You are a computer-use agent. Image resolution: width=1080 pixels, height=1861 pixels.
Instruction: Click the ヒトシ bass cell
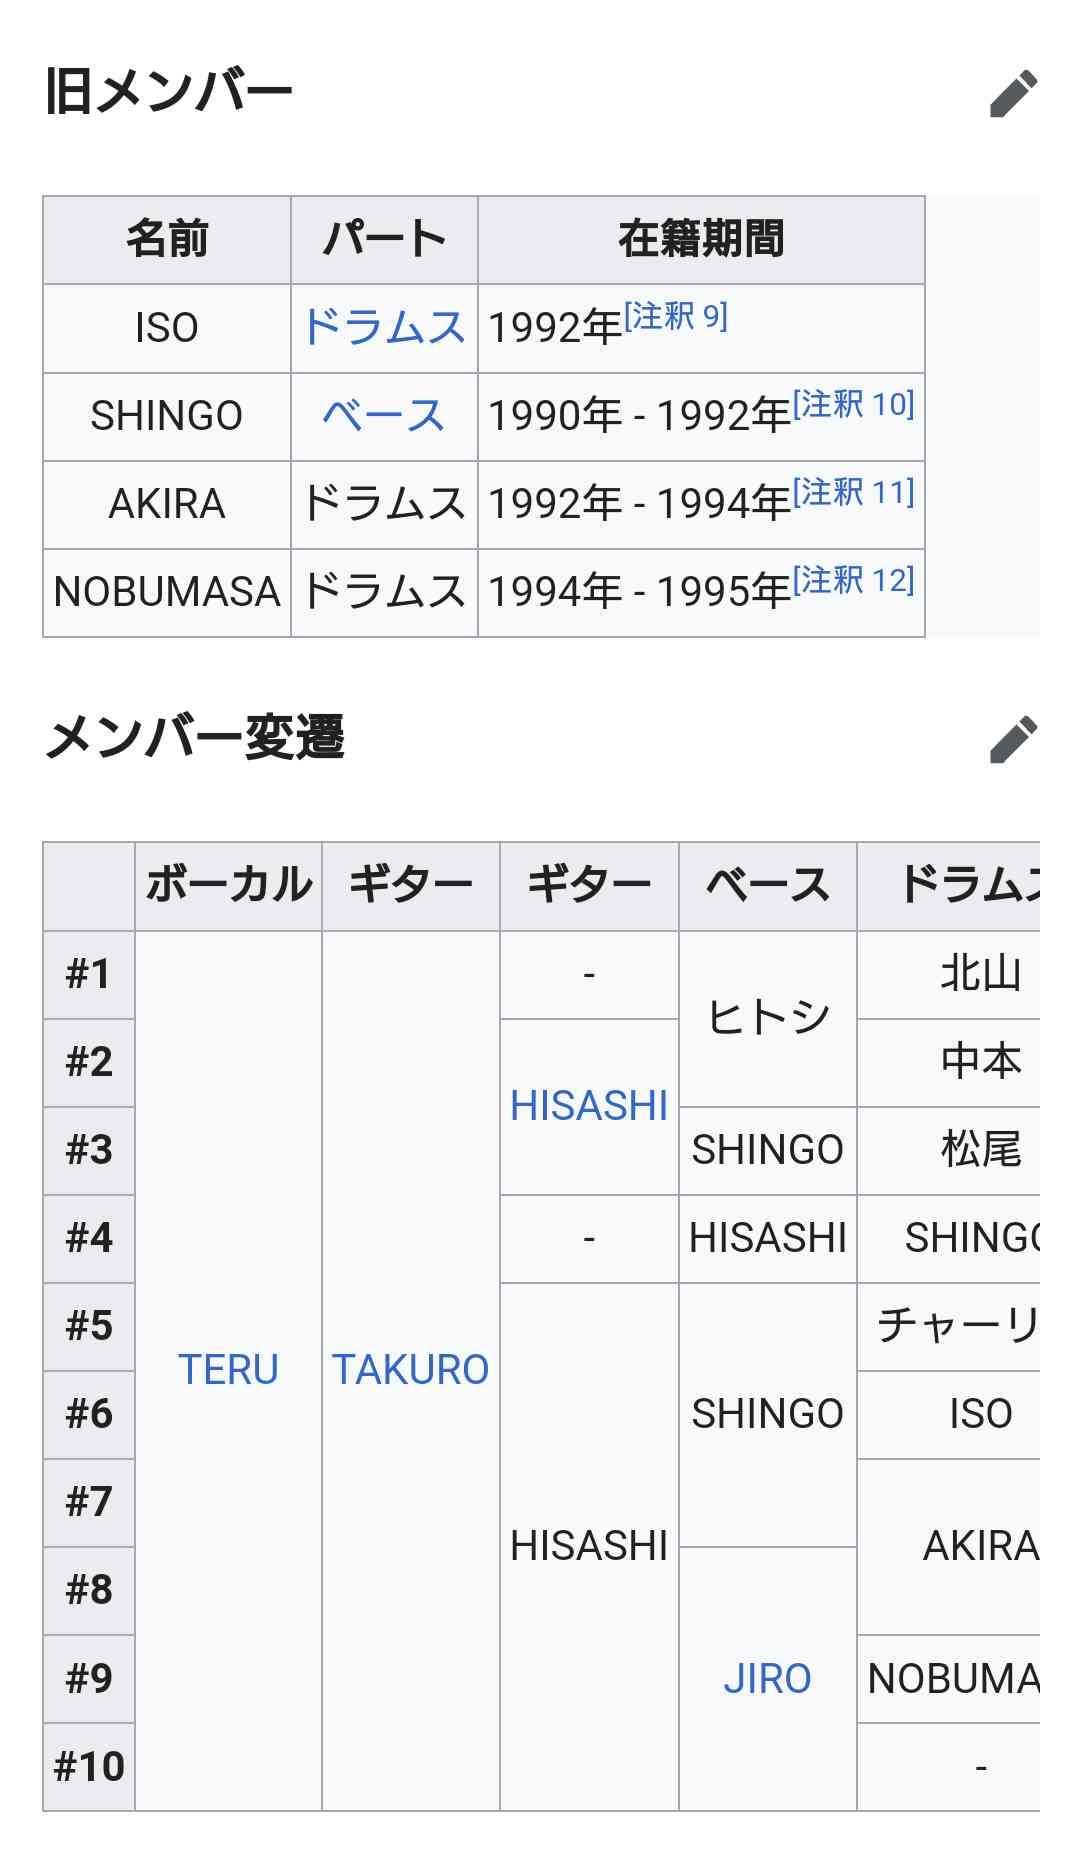point(768,1018)
